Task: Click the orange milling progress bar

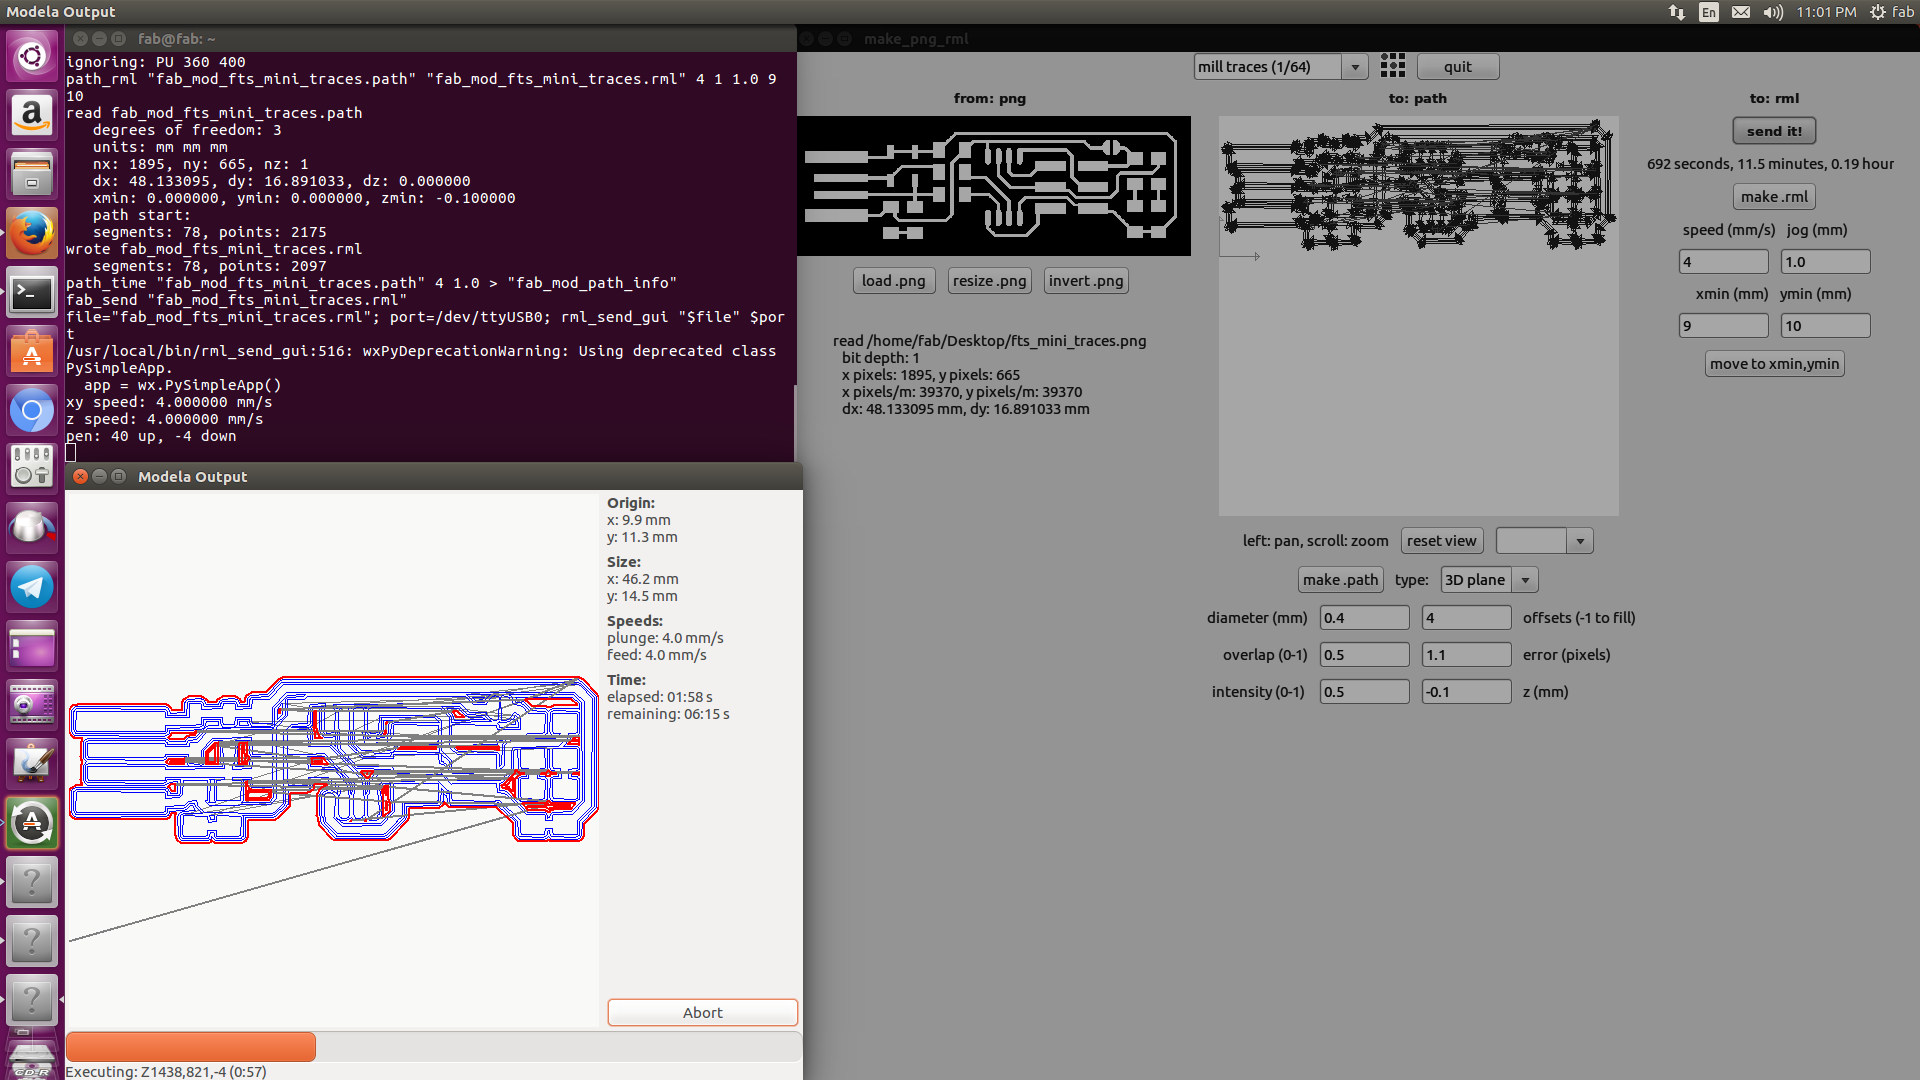Action: click(191, 1046)
